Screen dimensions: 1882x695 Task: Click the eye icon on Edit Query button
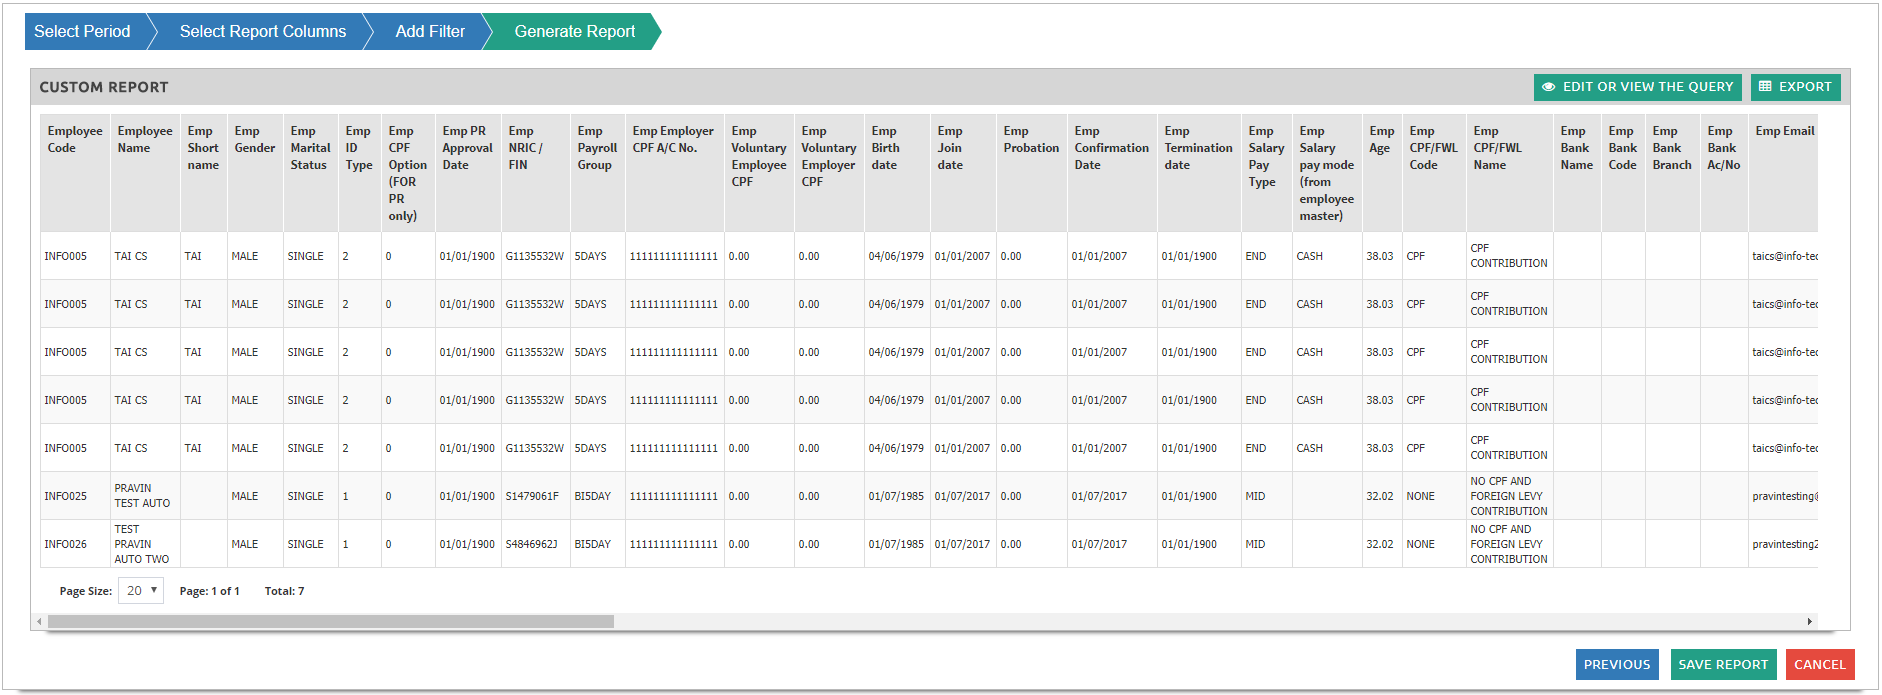(x=1548, y=87)
